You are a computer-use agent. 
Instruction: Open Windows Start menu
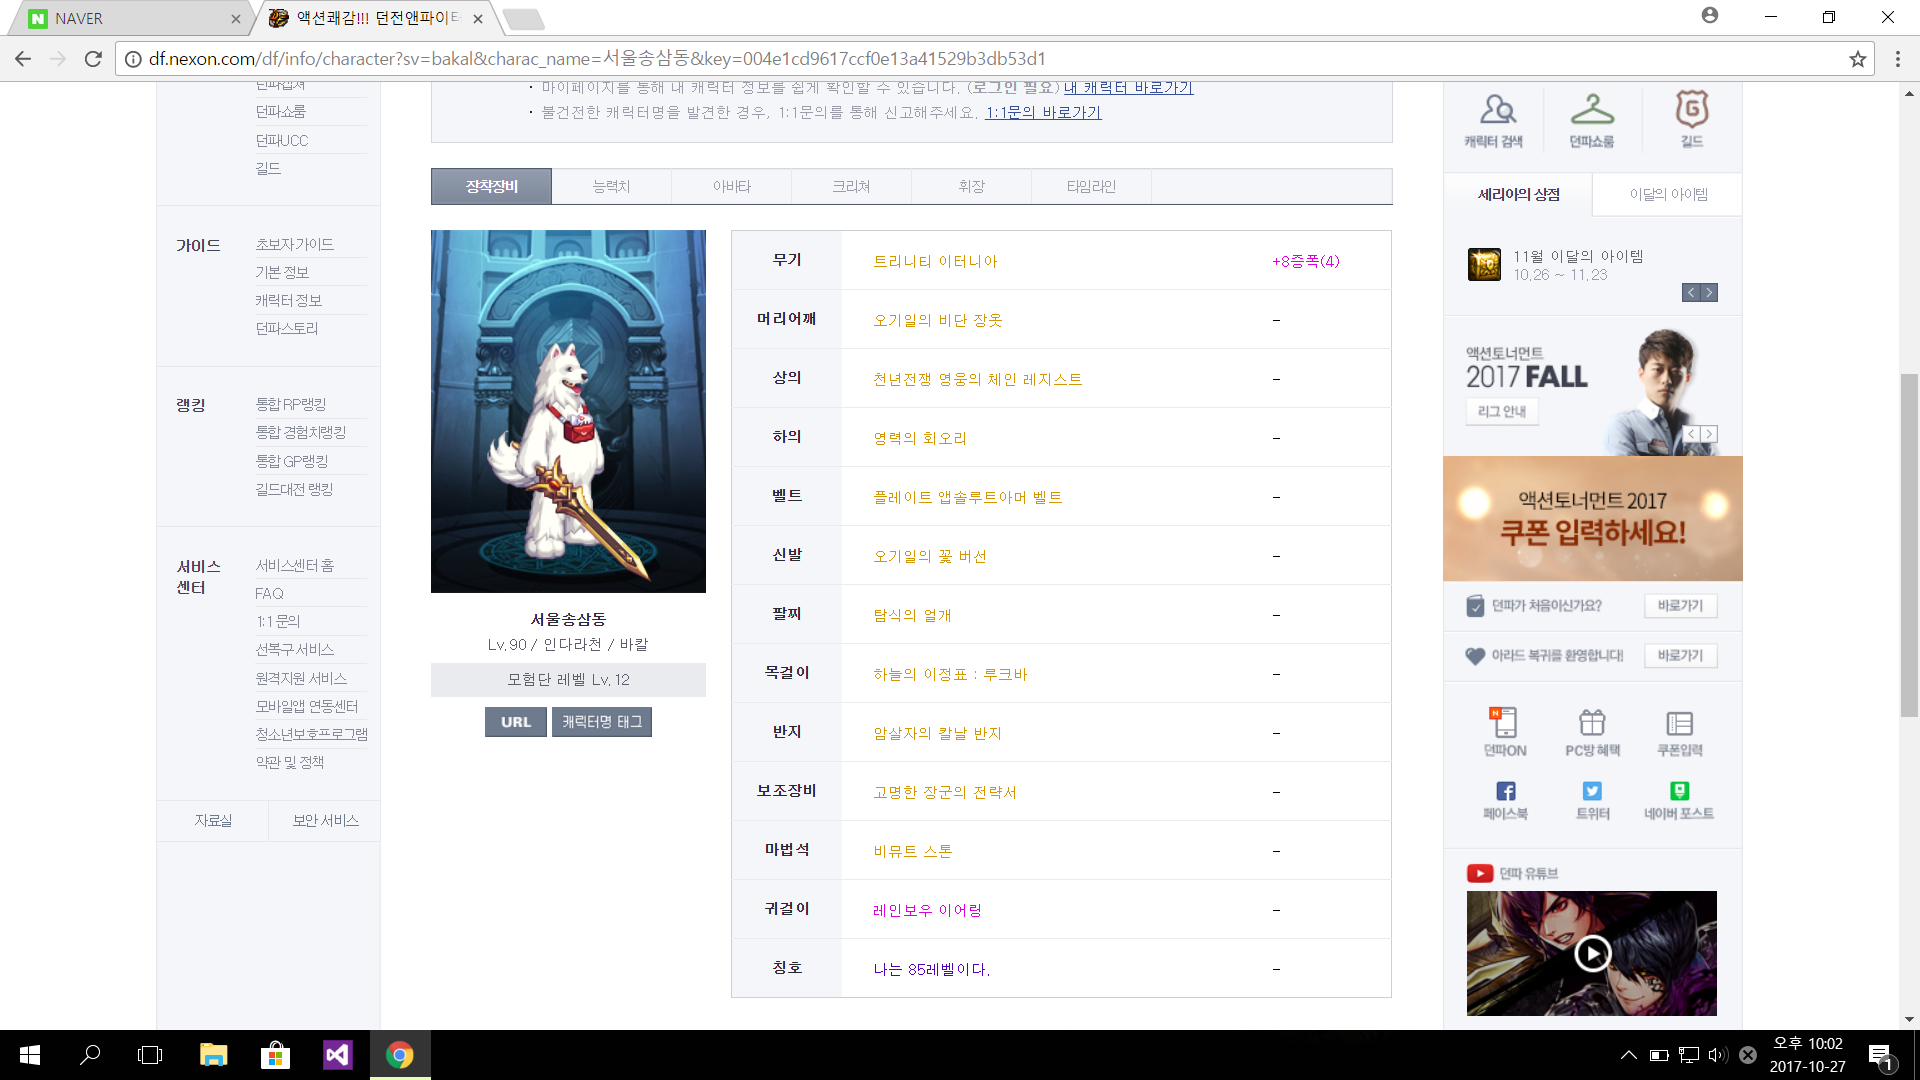pyautogui.click(x=30, y=1055)
